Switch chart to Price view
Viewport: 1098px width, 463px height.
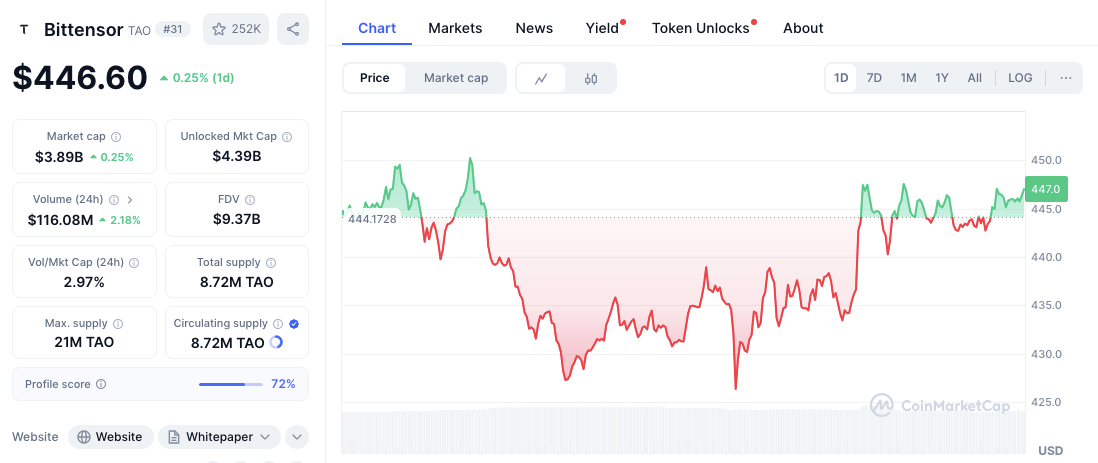[374, 78]
